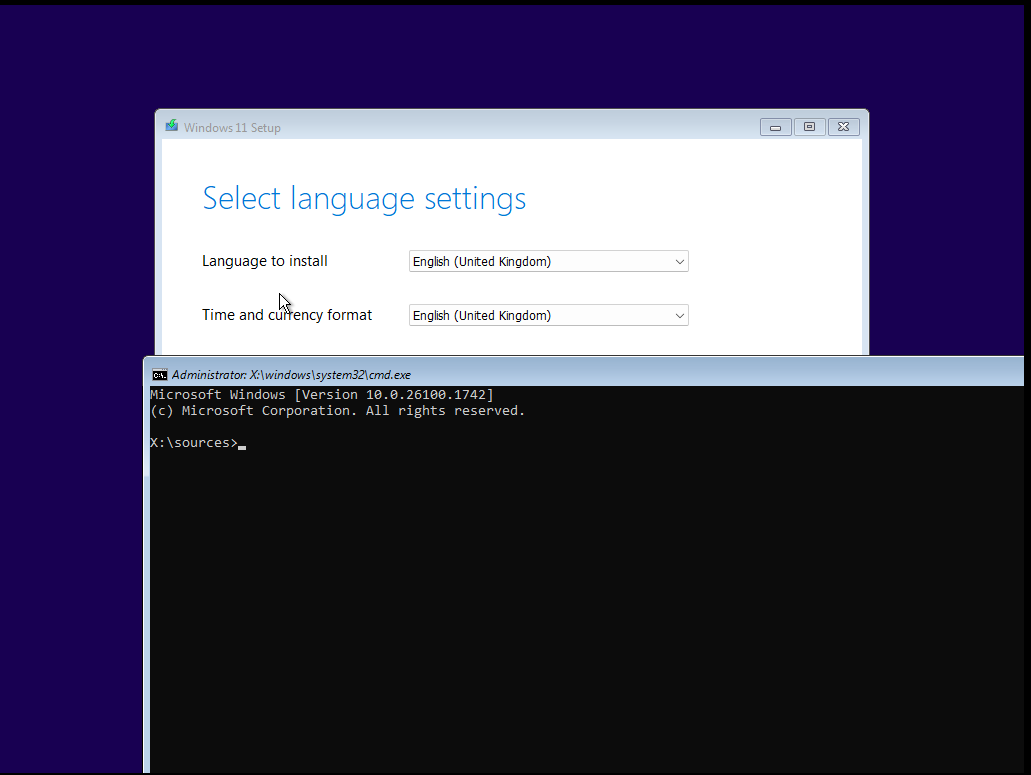Screen dimensions: 1031x775
Task: Open the Time and currency format dropdown
Action: click(548, 315)
